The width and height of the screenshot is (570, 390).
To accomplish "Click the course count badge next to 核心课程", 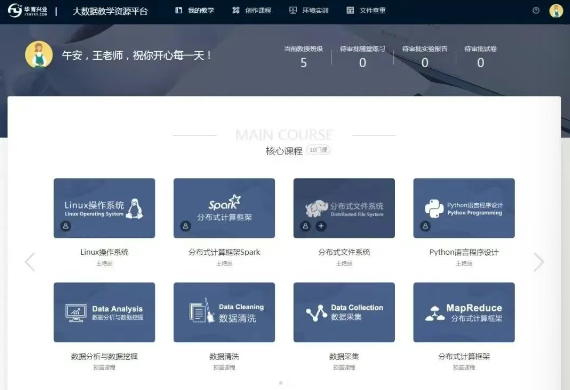I will 318,150.
